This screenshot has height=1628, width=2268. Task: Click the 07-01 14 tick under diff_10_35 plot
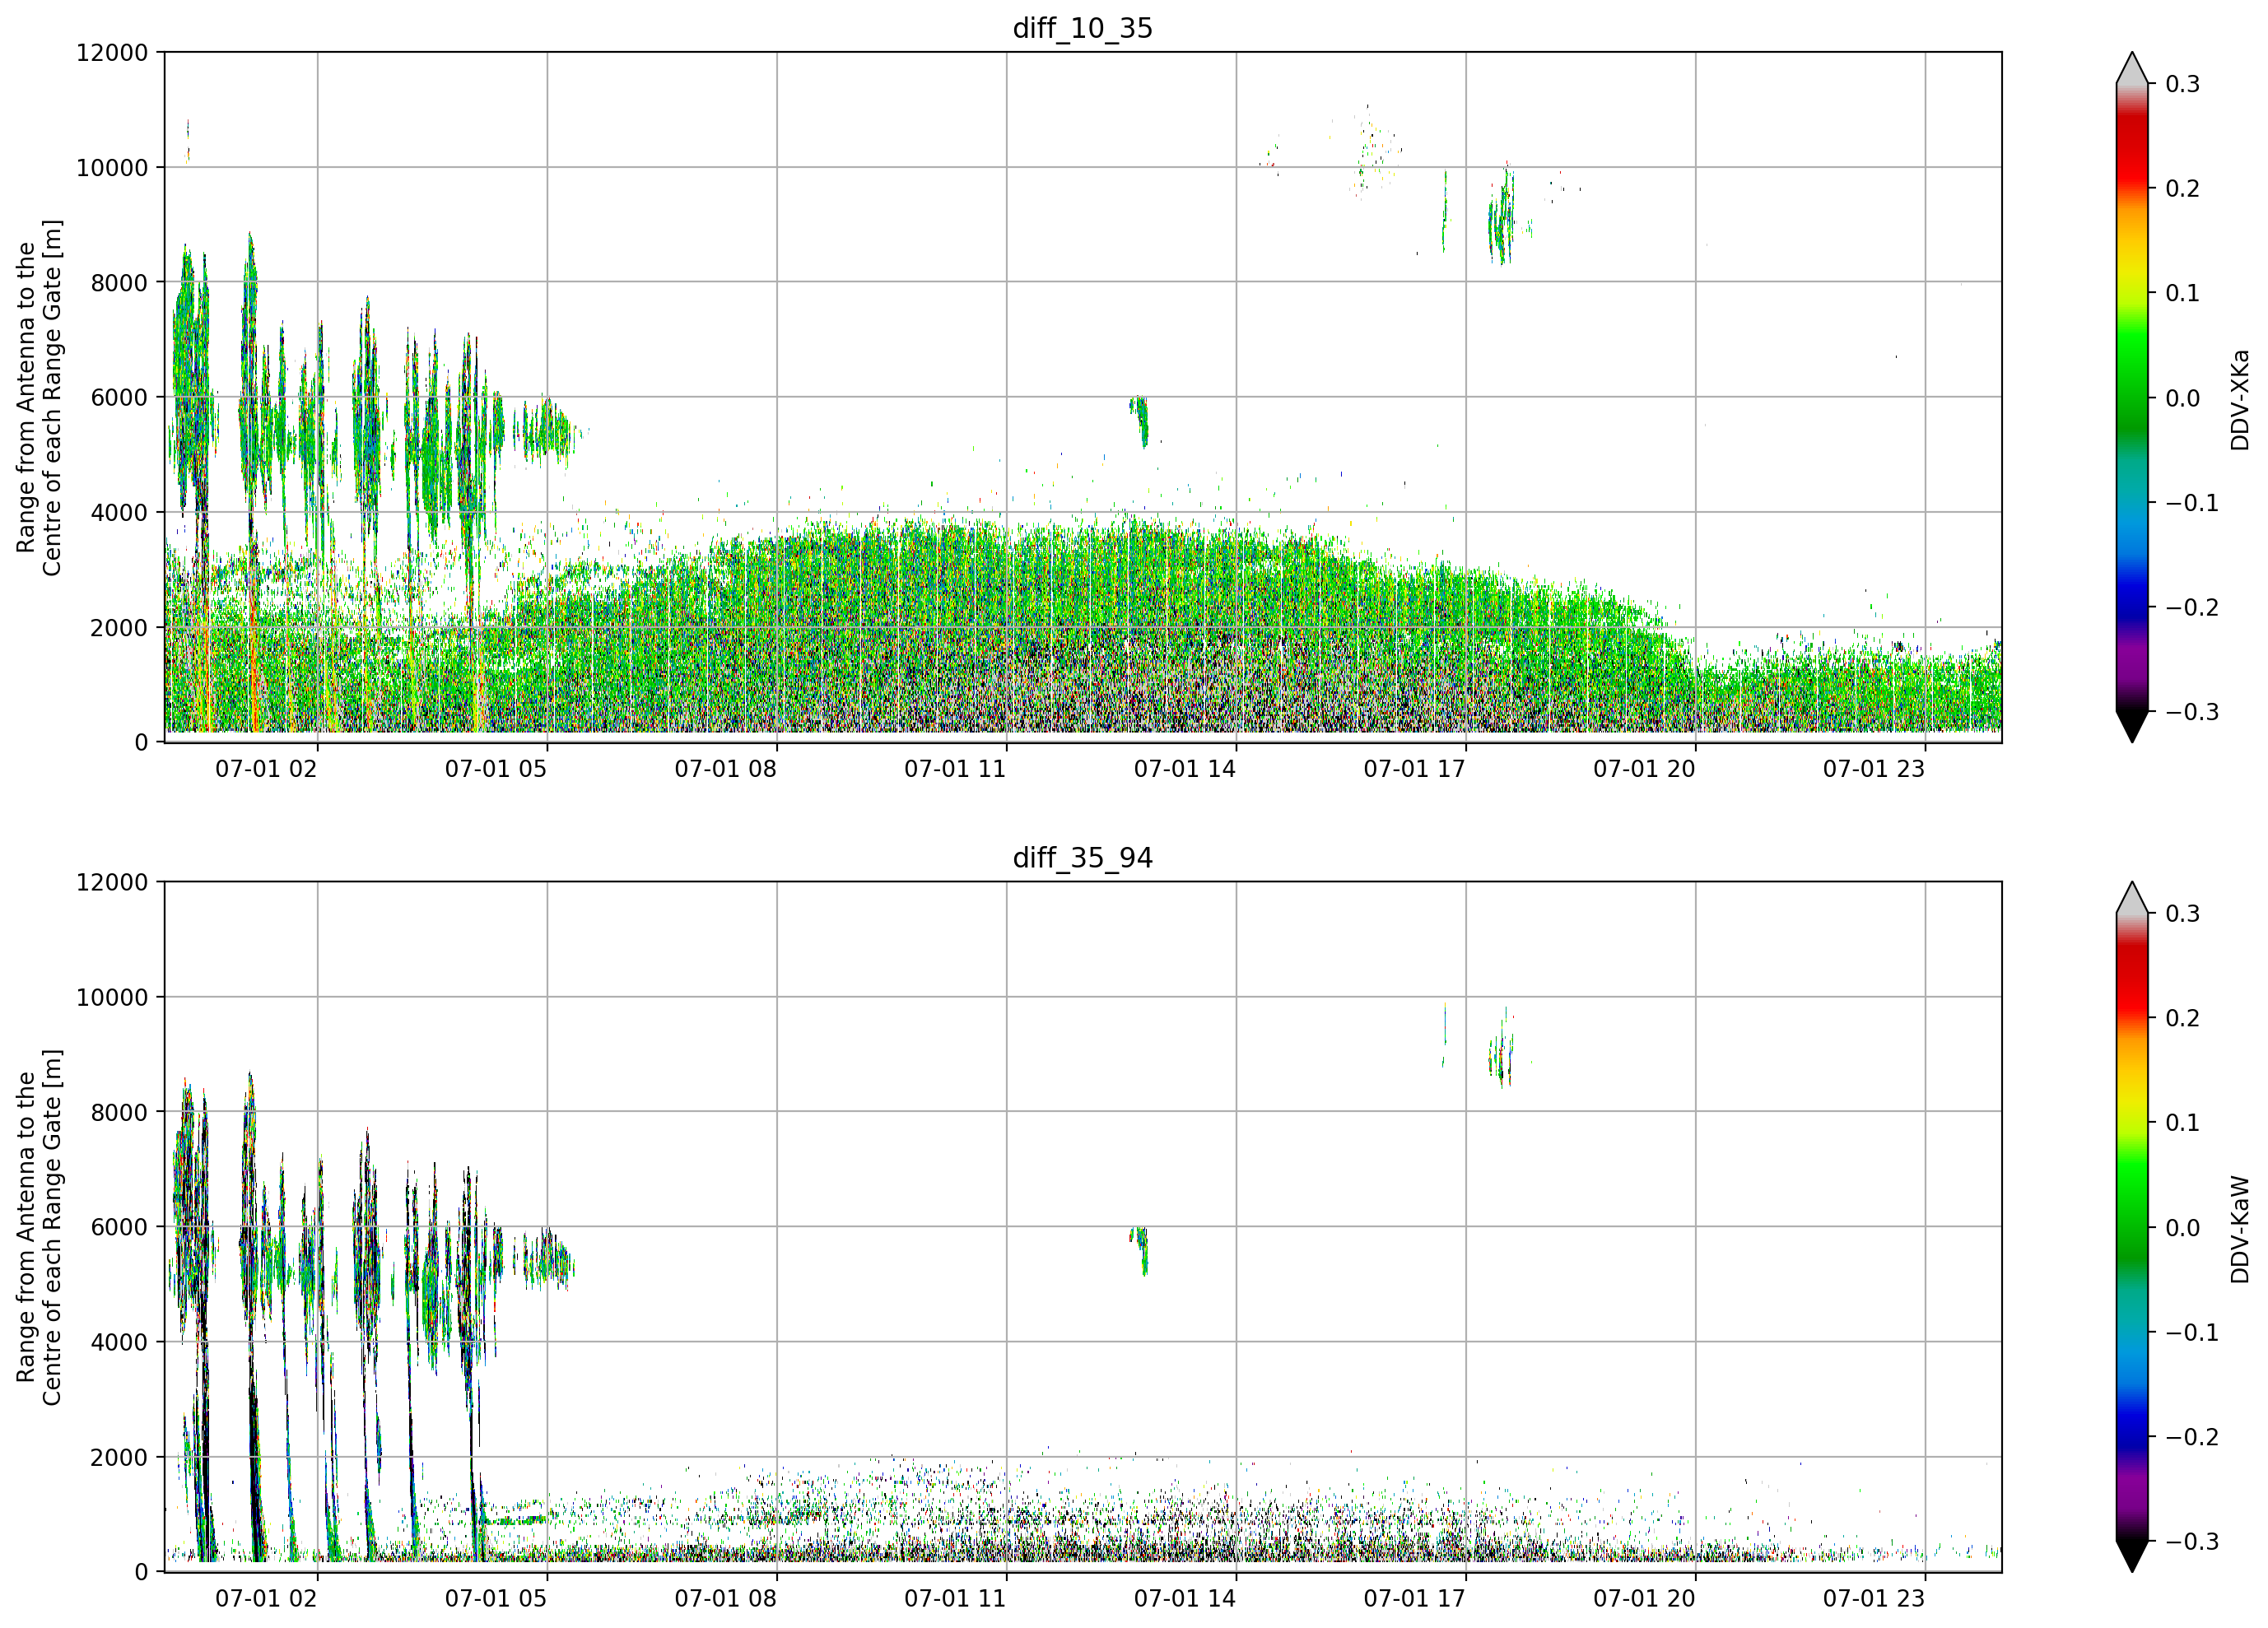[1185, 769]
